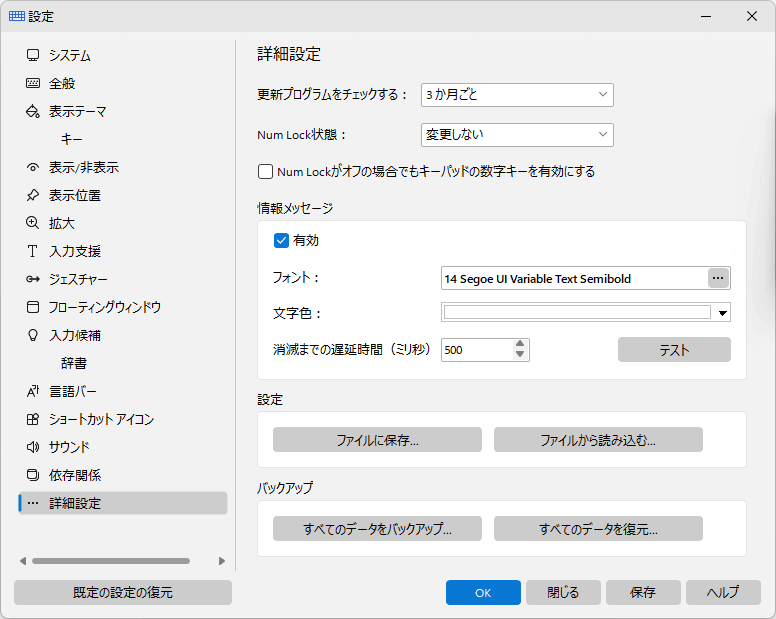Uncheck the 有効 information message checkbox
Image resolution: width=776 pixels, height=619 pixels.
coord(281,240)
